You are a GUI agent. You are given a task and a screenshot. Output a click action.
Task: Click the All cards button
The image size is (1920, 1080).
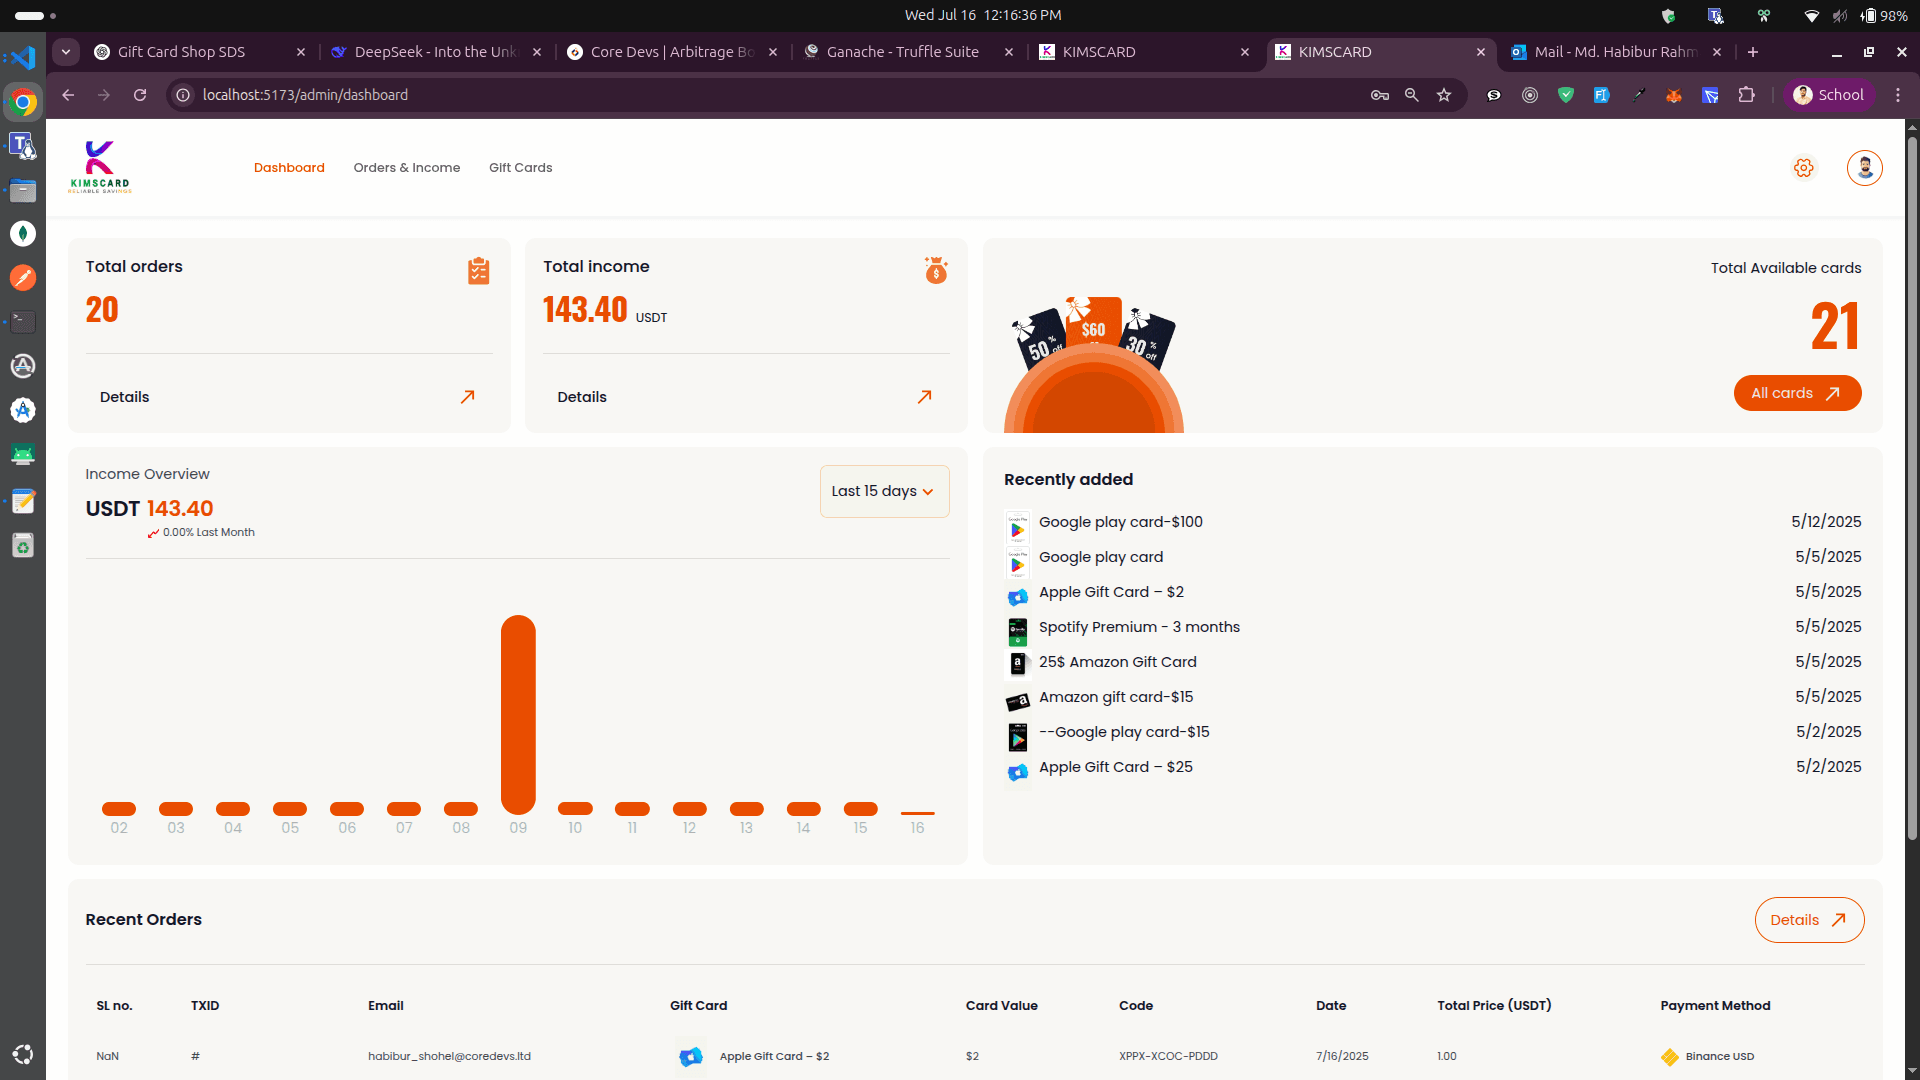click(1796, 393)
